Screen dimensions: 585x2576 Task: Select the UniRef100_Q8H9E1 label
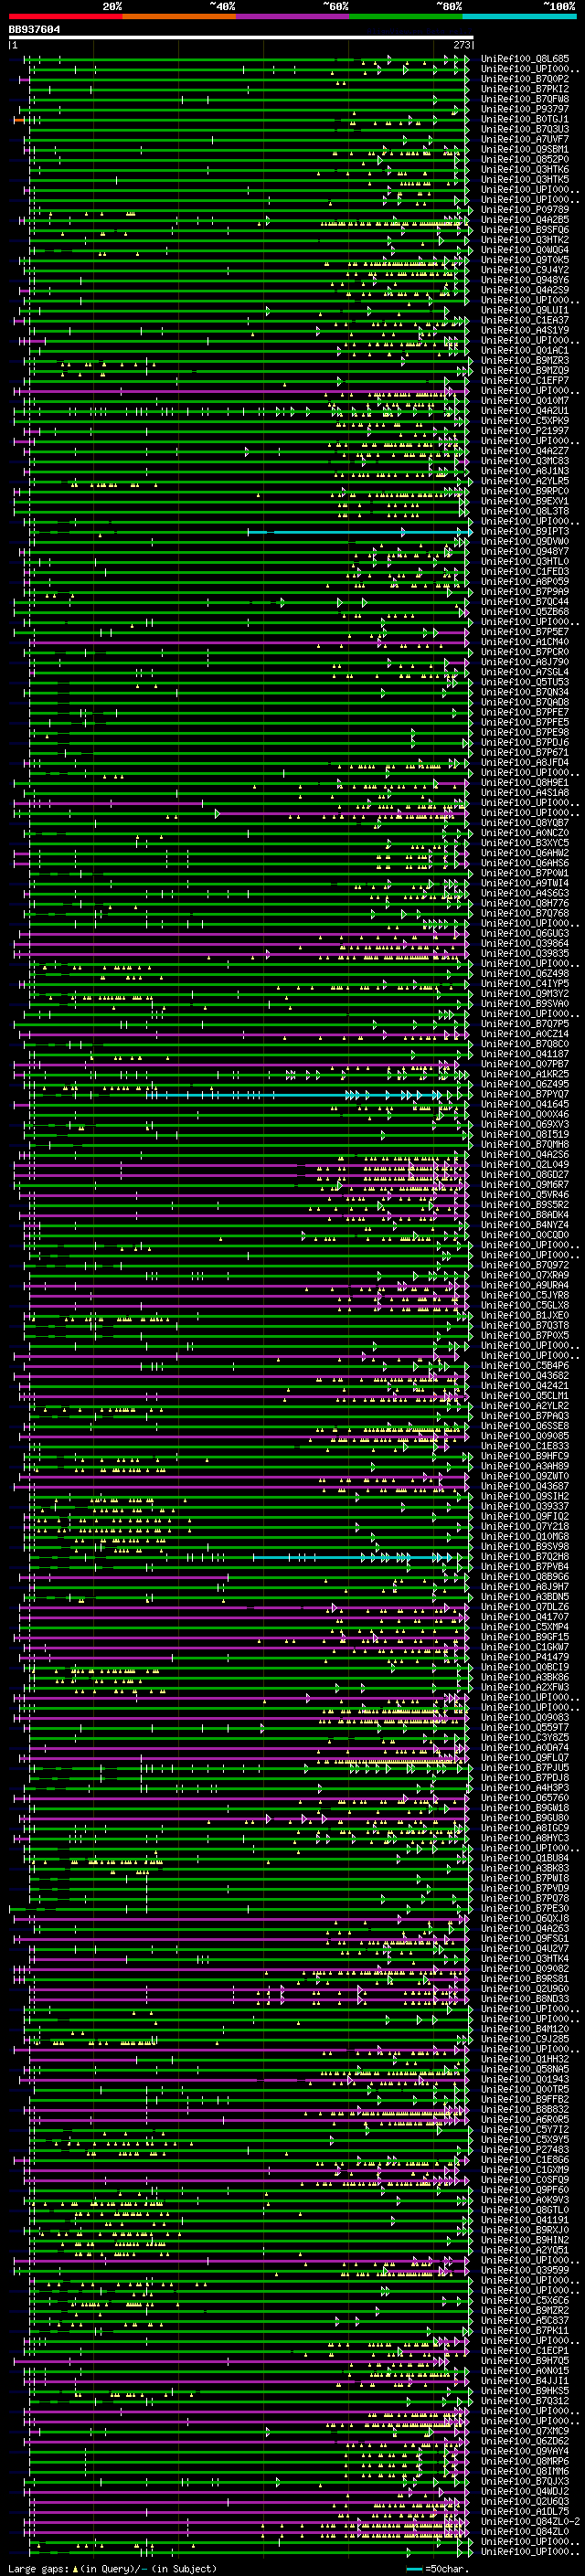pyautogui.click(x=525, y=783)
